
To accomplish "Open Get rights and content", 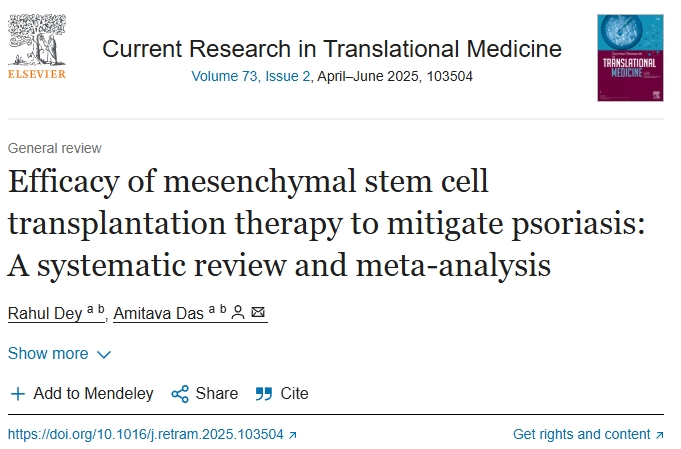I will 581,435.
